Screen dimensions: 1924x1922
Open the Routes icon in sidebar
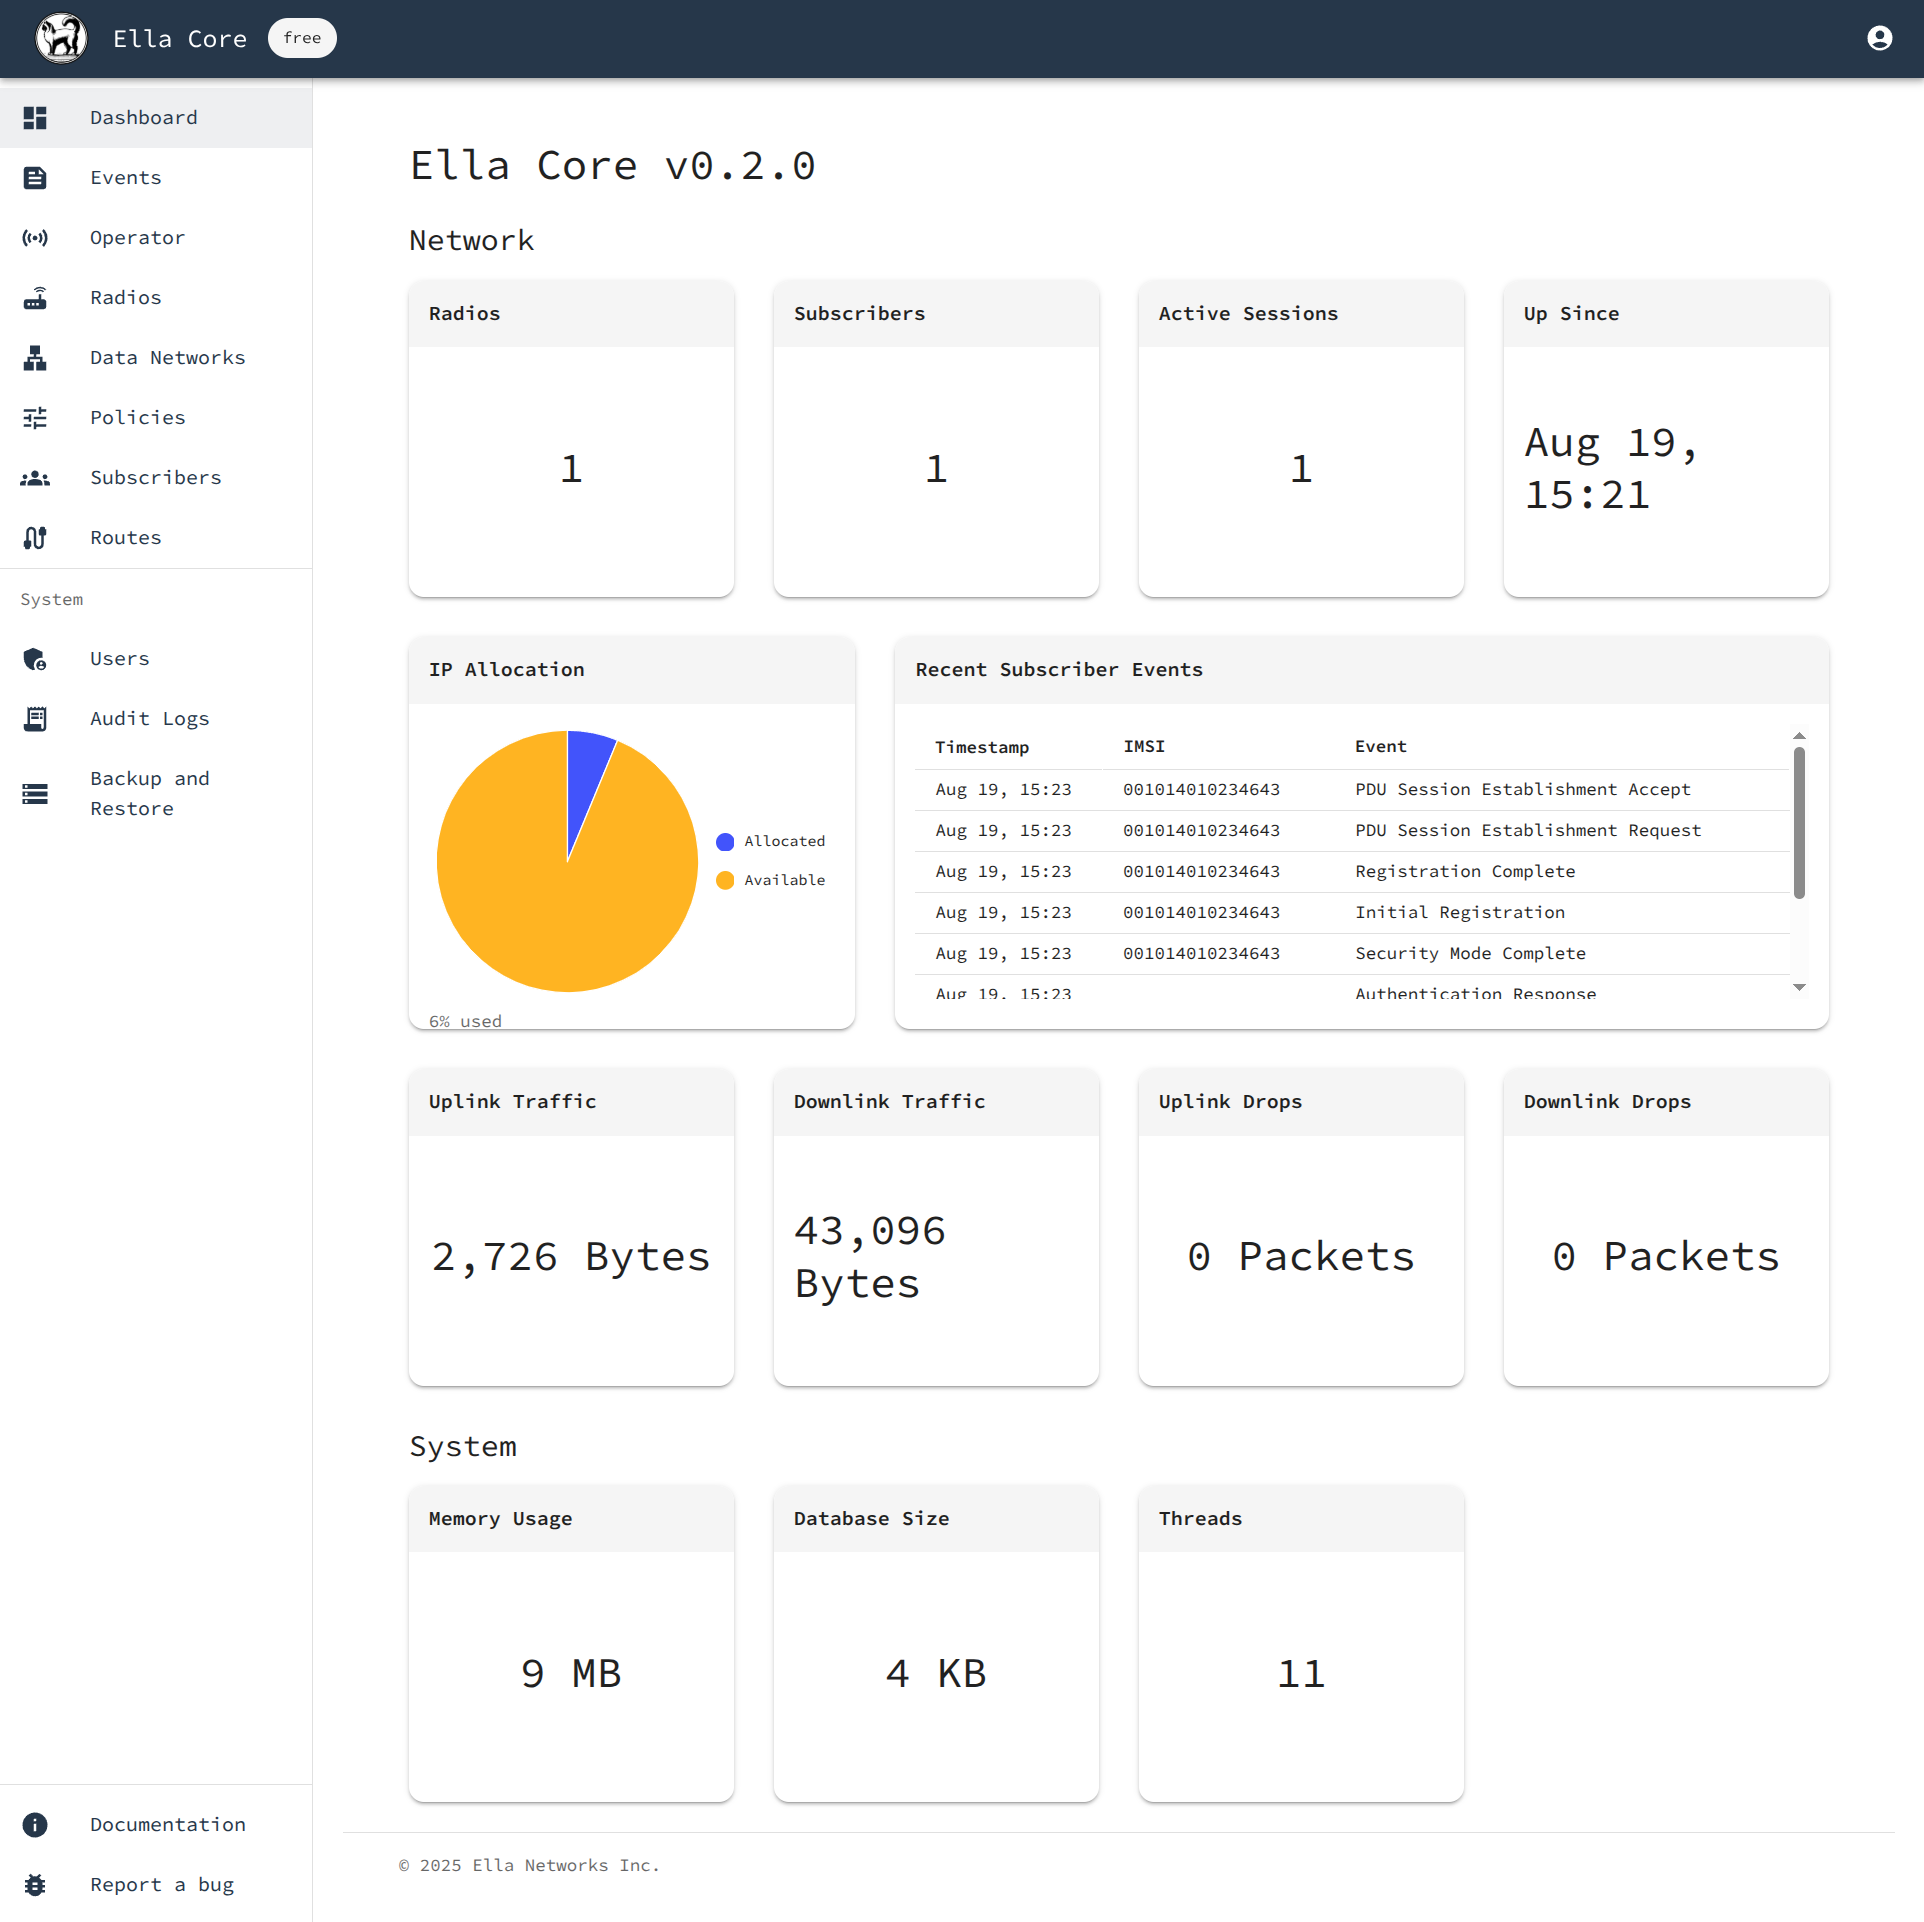pyautogui.click(x=35, y=538)
